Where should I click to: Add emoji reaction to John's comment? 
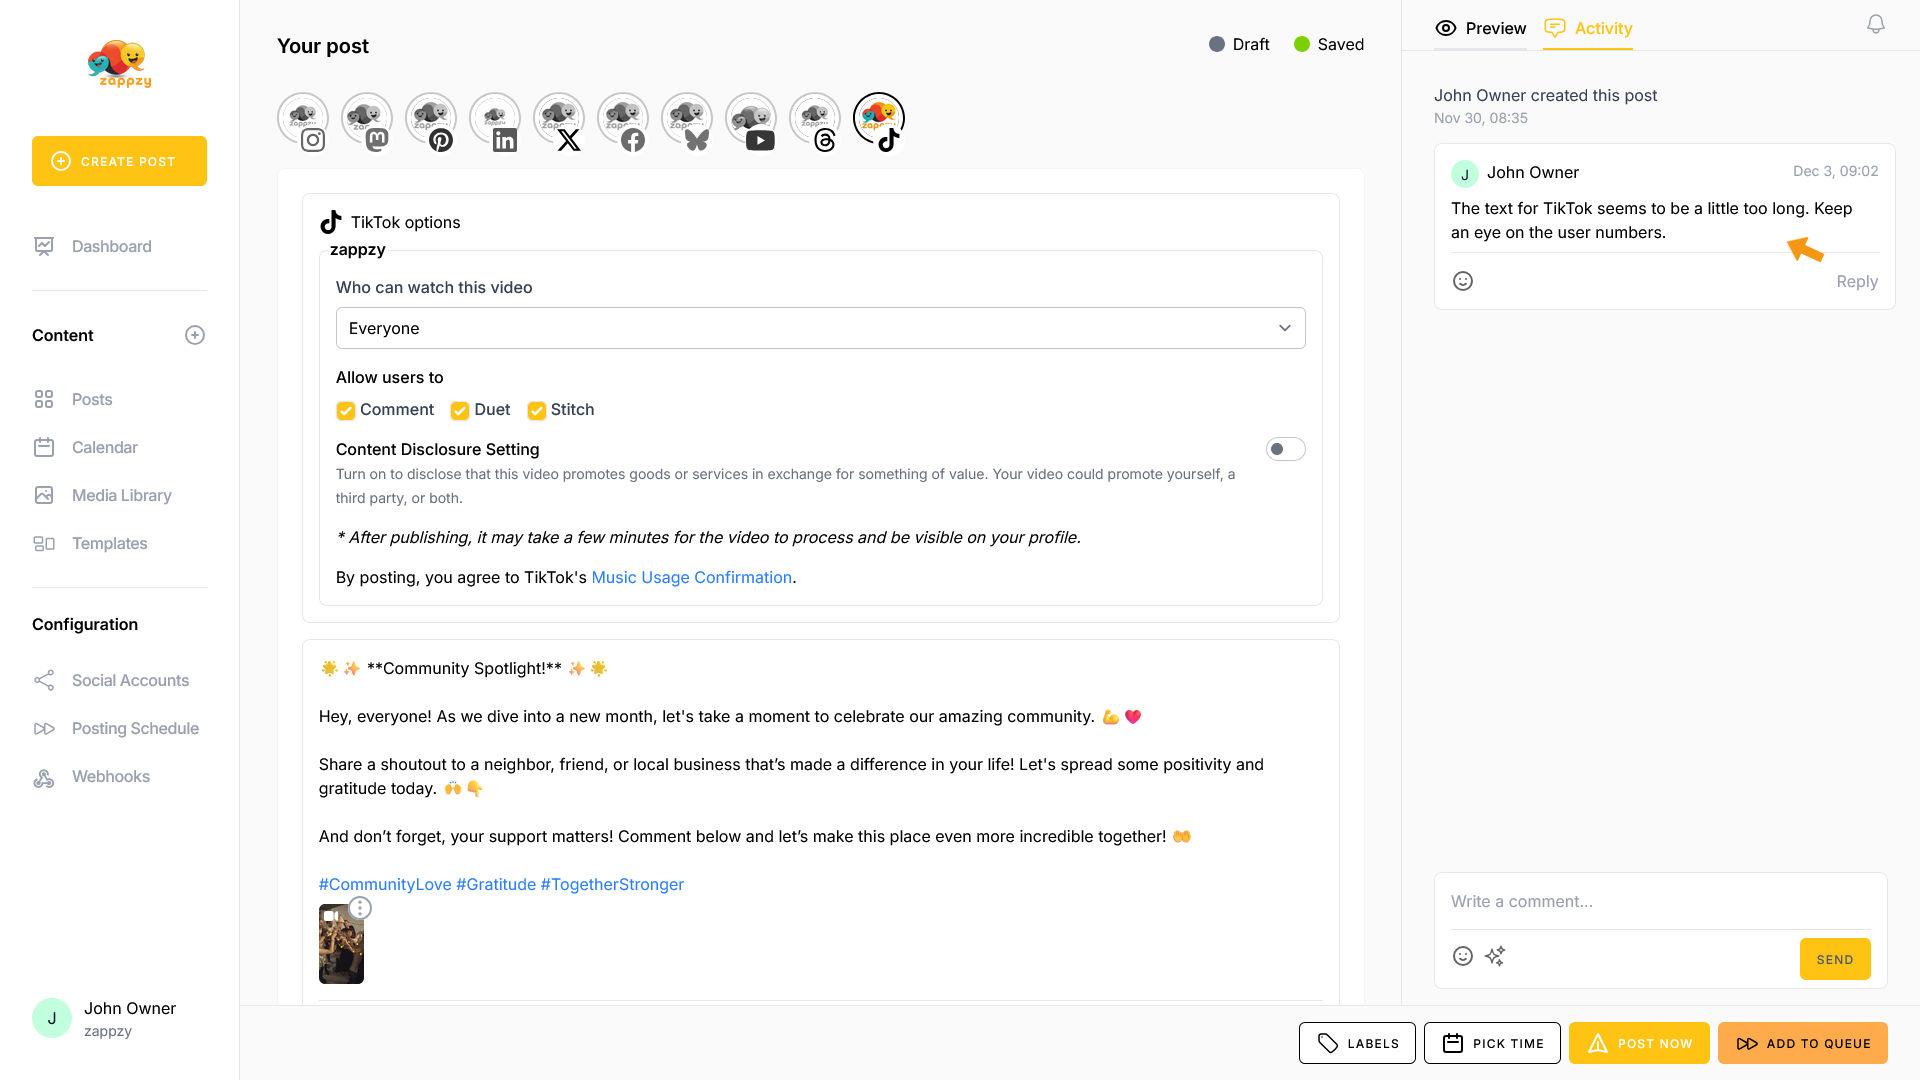point(1462,281)
